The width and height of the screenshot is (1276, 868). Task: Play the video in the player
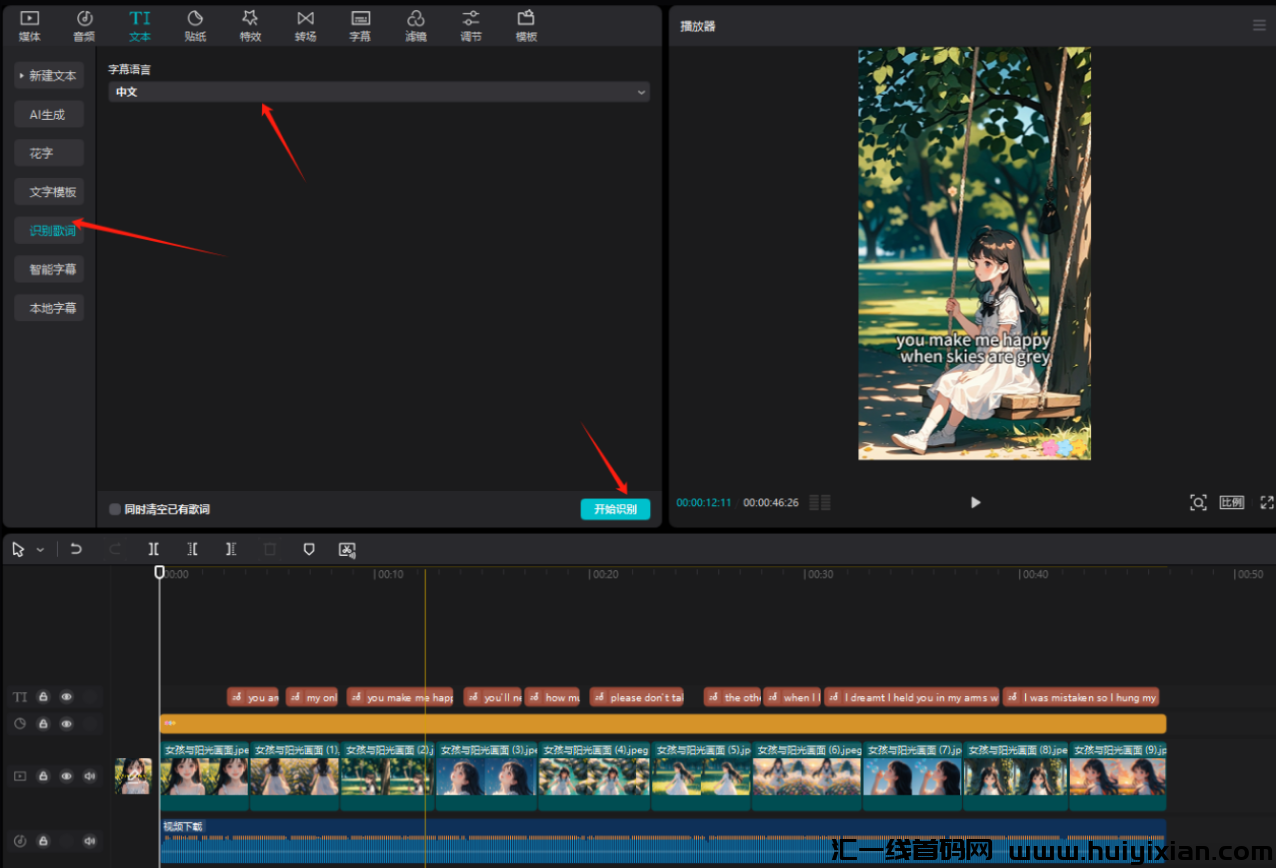point(976,502)
